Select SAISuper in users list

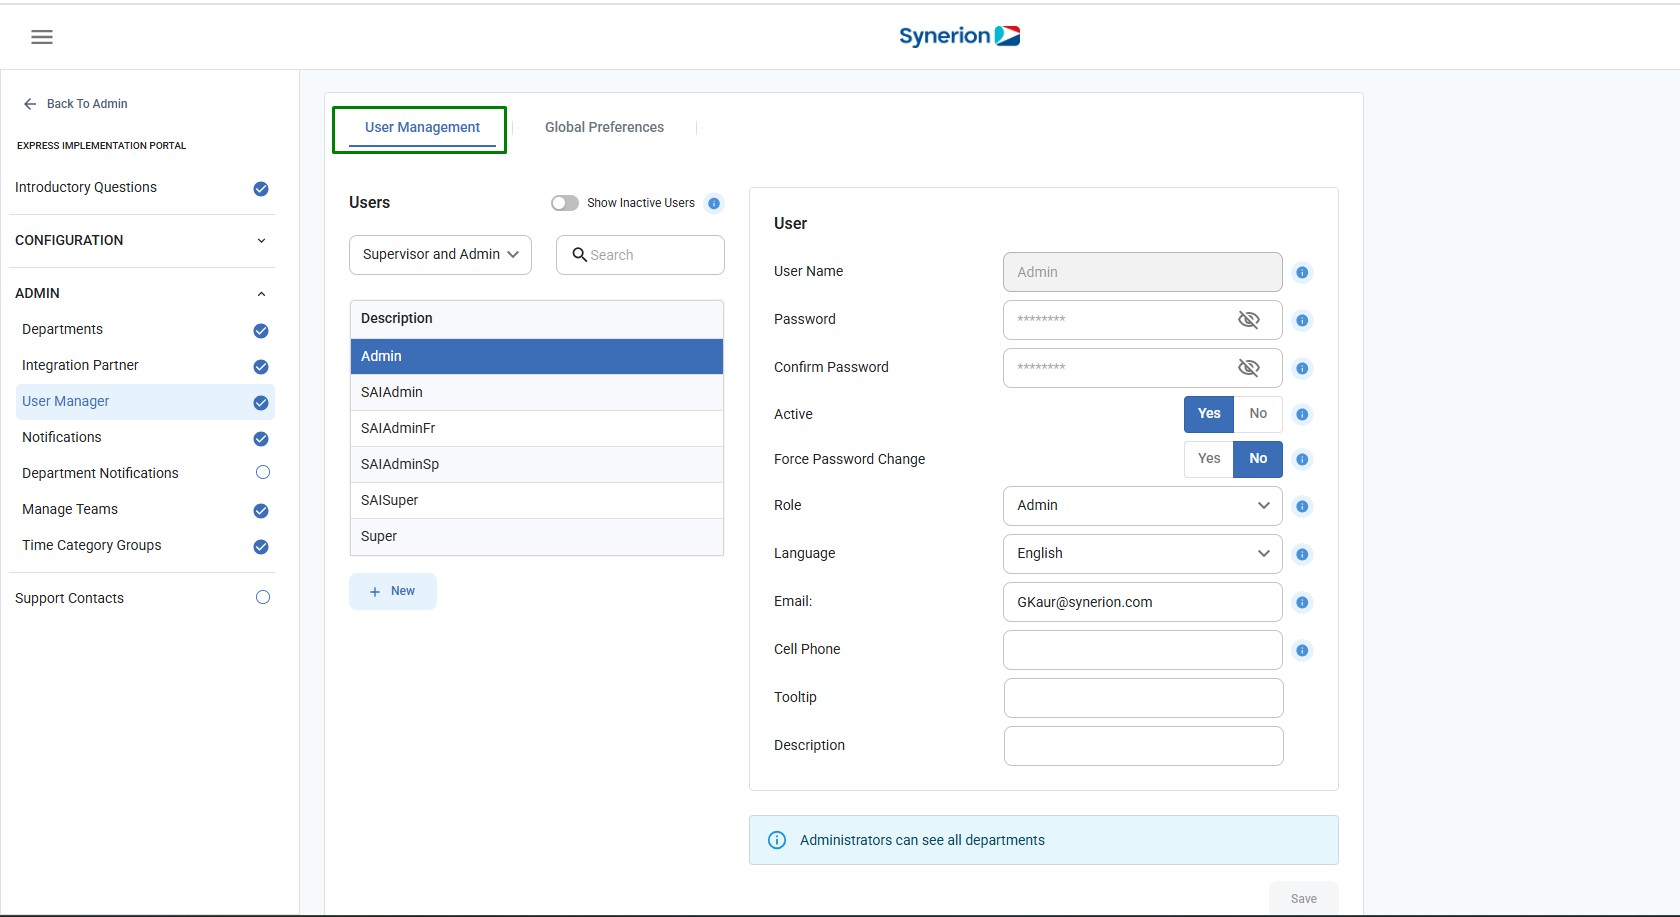click(x=537, y=501)
